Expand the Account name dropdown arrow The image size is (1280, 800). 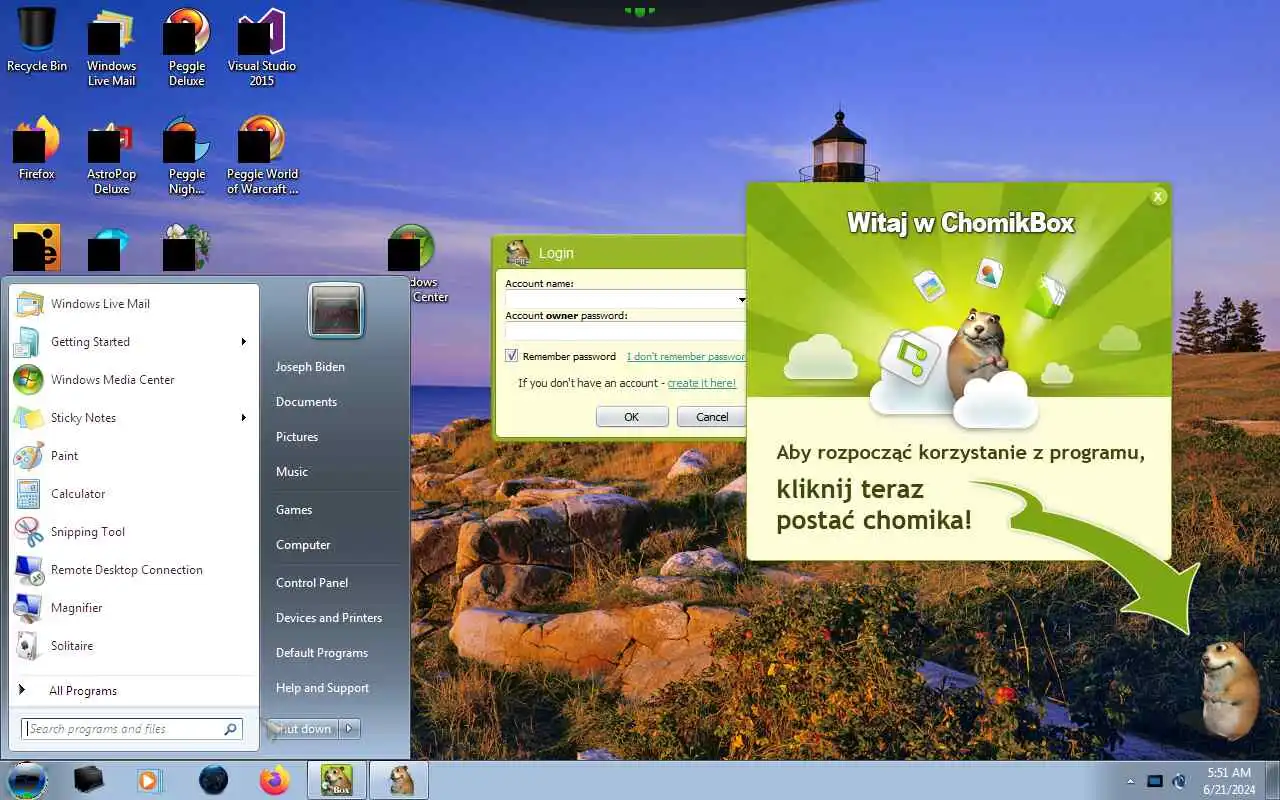pyautogui.click(x=741, y=299)
